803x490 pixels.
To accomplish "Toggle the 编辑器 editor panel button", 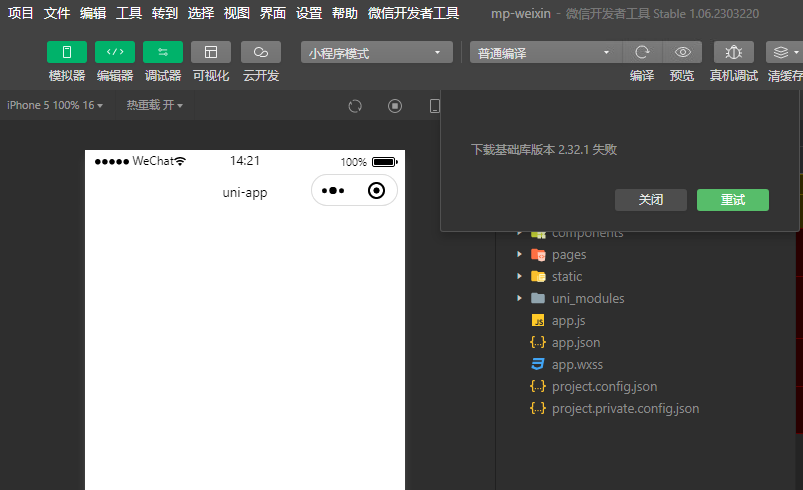I will click(115, 52).
